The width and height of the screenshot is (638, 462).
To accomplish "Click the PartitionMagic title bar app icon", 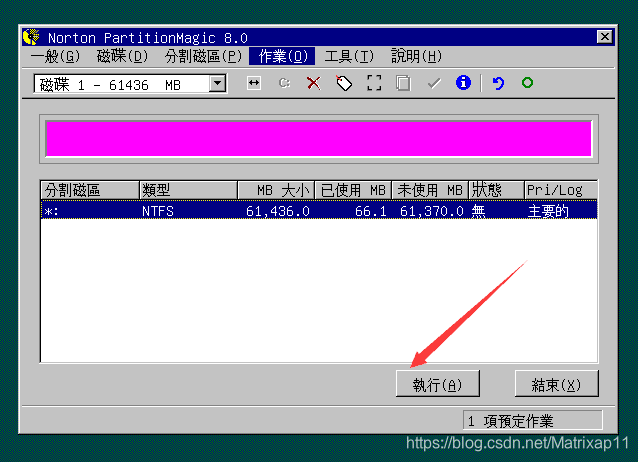I will (x=32, y=37).
